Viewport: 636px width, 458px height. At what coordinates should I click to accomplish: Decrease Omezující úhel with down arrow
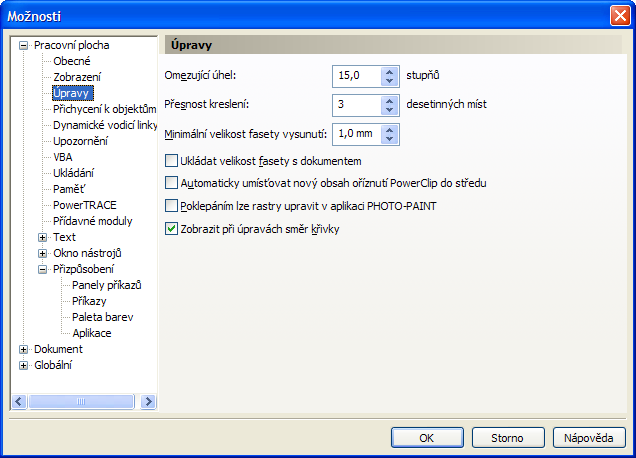389,81
